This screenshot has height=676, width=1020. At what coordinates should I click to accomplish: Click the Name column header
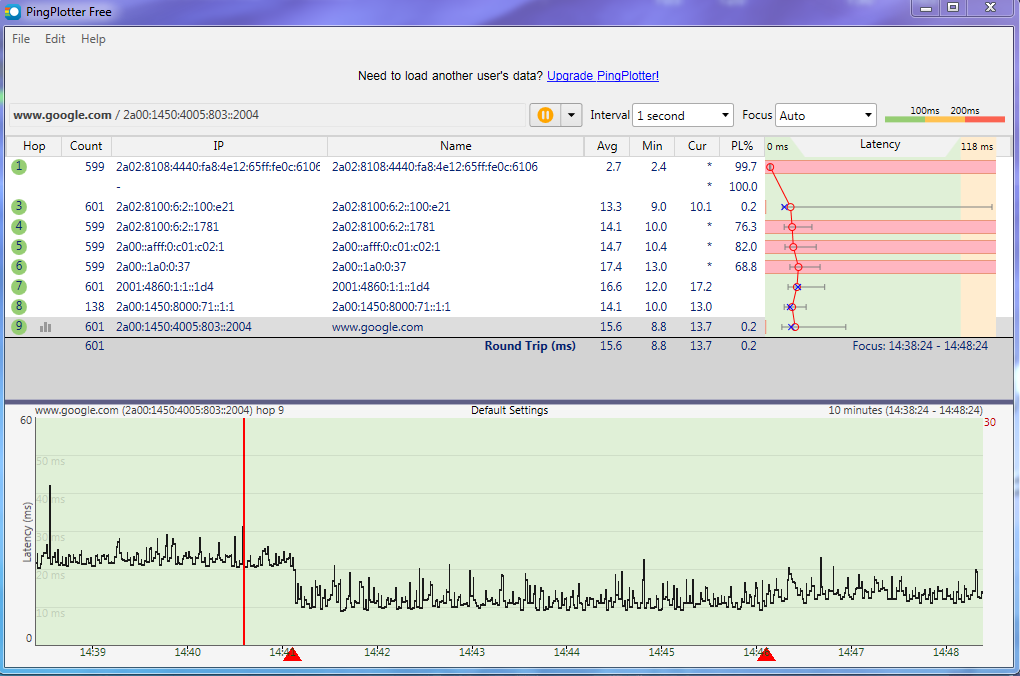click(455, 146)
